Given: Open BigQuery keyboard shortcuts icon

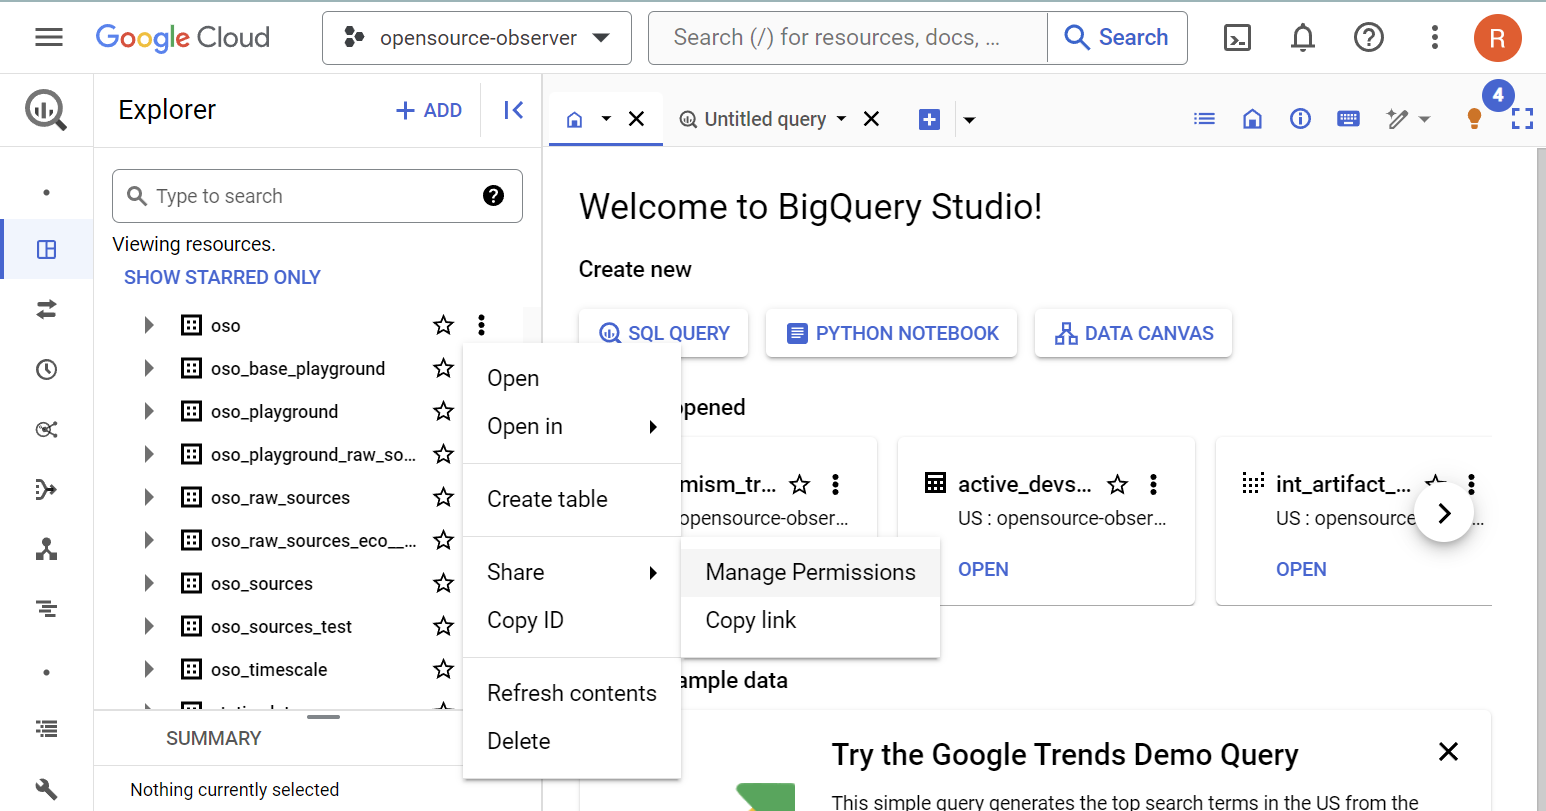Looking at the screenshot, I should (x=1348, y=118).
